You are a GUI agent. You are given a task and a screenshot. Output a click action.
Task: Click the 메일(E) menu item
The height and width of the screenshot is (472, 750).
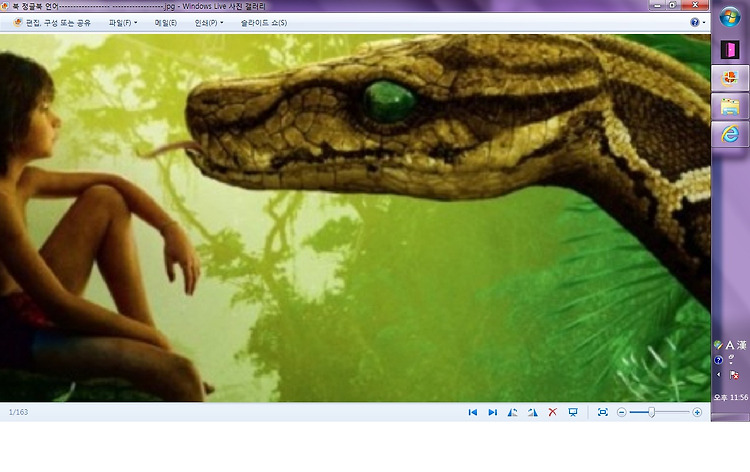tap(165, 22)
